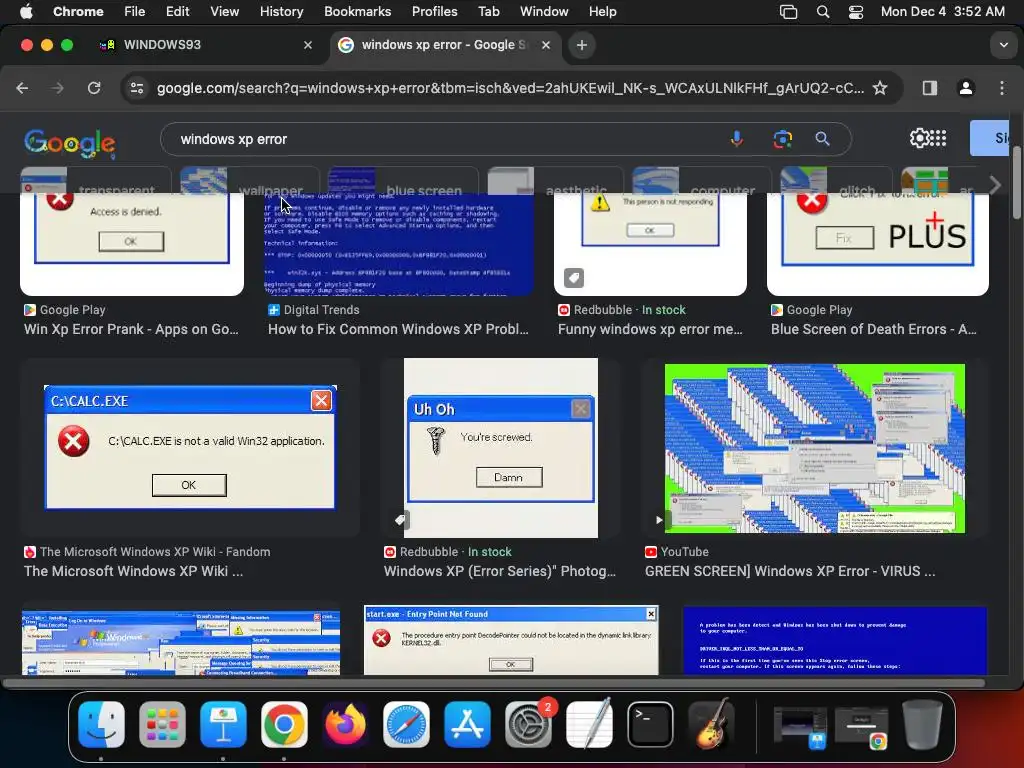Go back using Chrome's back arrow
The width and height of the screenshot is (1024, 768).
(x=22, y=88)
